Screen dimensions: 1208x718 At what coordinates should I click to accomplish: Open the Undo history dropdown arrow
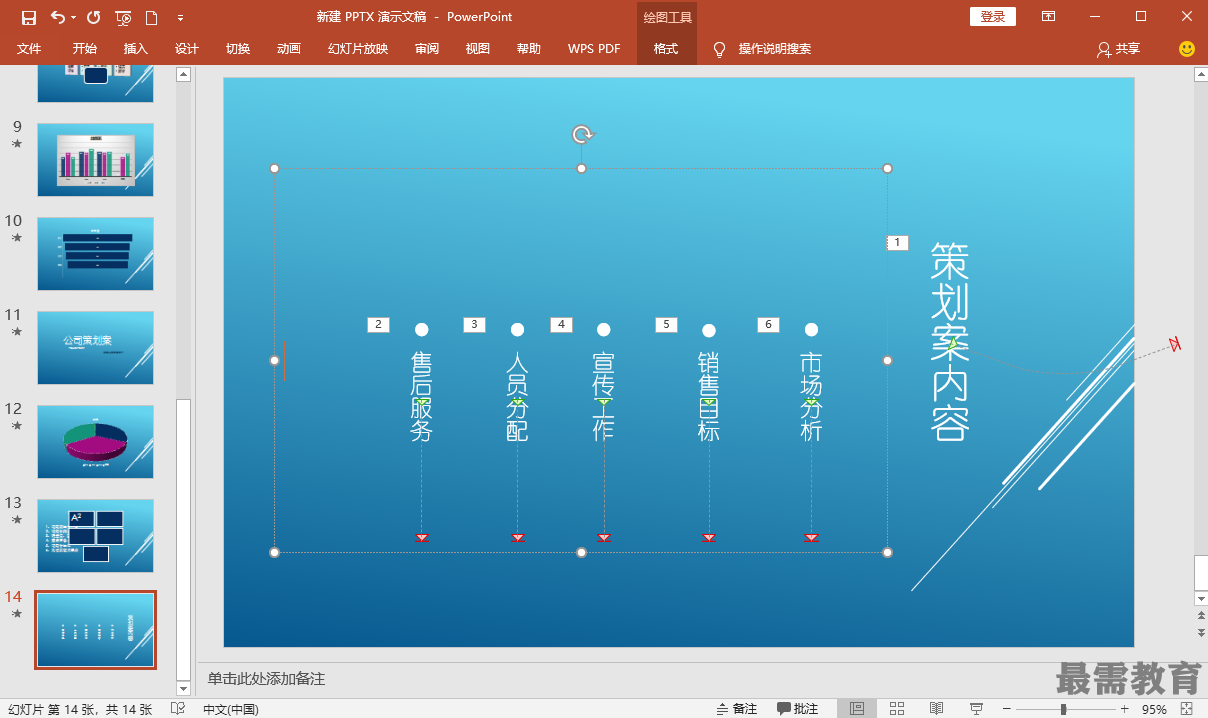73,17
